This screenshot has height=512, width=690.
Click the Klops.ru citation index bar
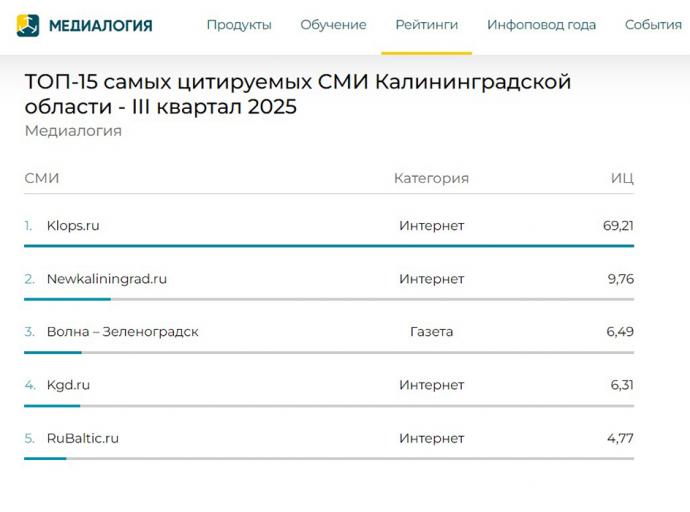(329, 246)
